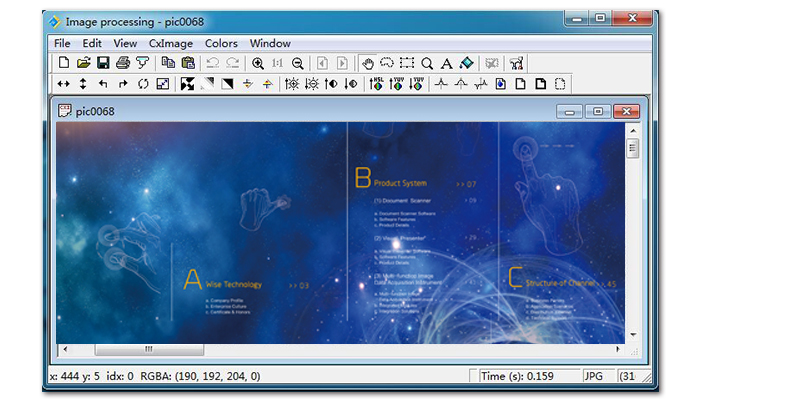Flip the image with the vertical arrows icon
The image size is (800, 402).
(83, 84)
